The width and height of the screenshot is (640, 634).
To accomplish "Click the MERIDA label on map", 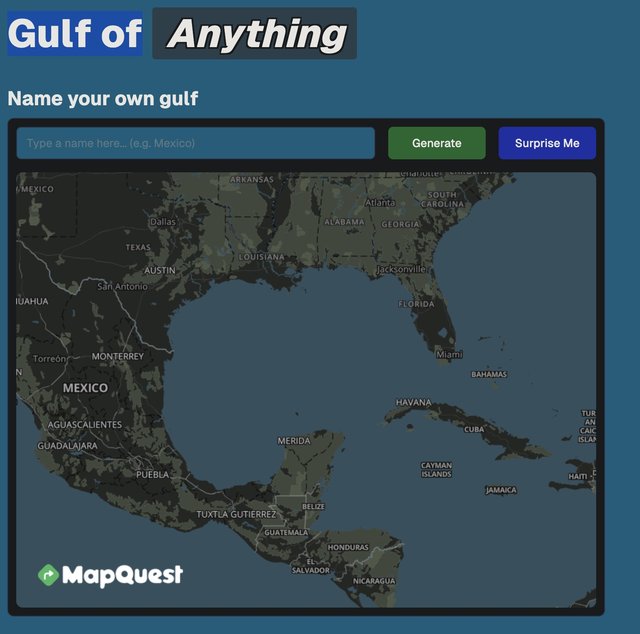I will pos(294,440).
